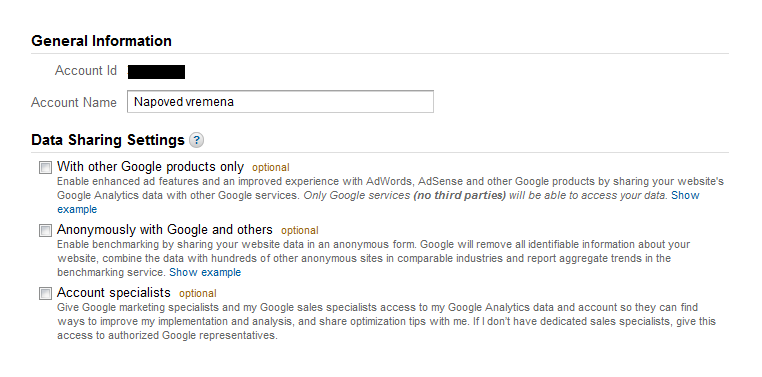
Task: Enable sharing with other Google products only
Action: pos(45,168)
